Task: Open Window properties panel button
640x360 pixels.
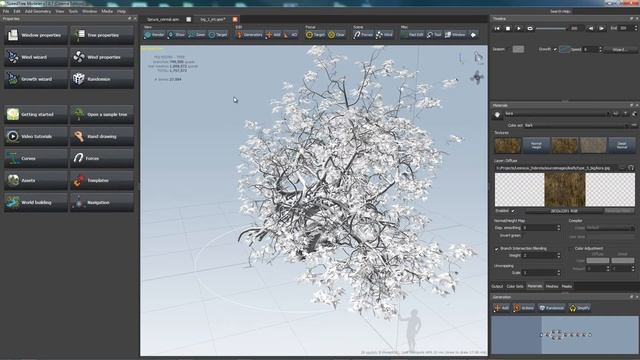Action: coord(36,35)
